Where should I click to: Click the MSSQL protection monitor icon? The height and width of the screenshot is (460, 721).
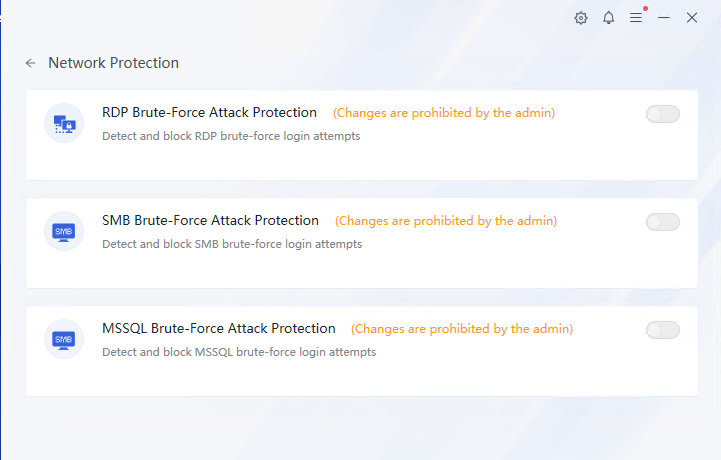(64, 340)
